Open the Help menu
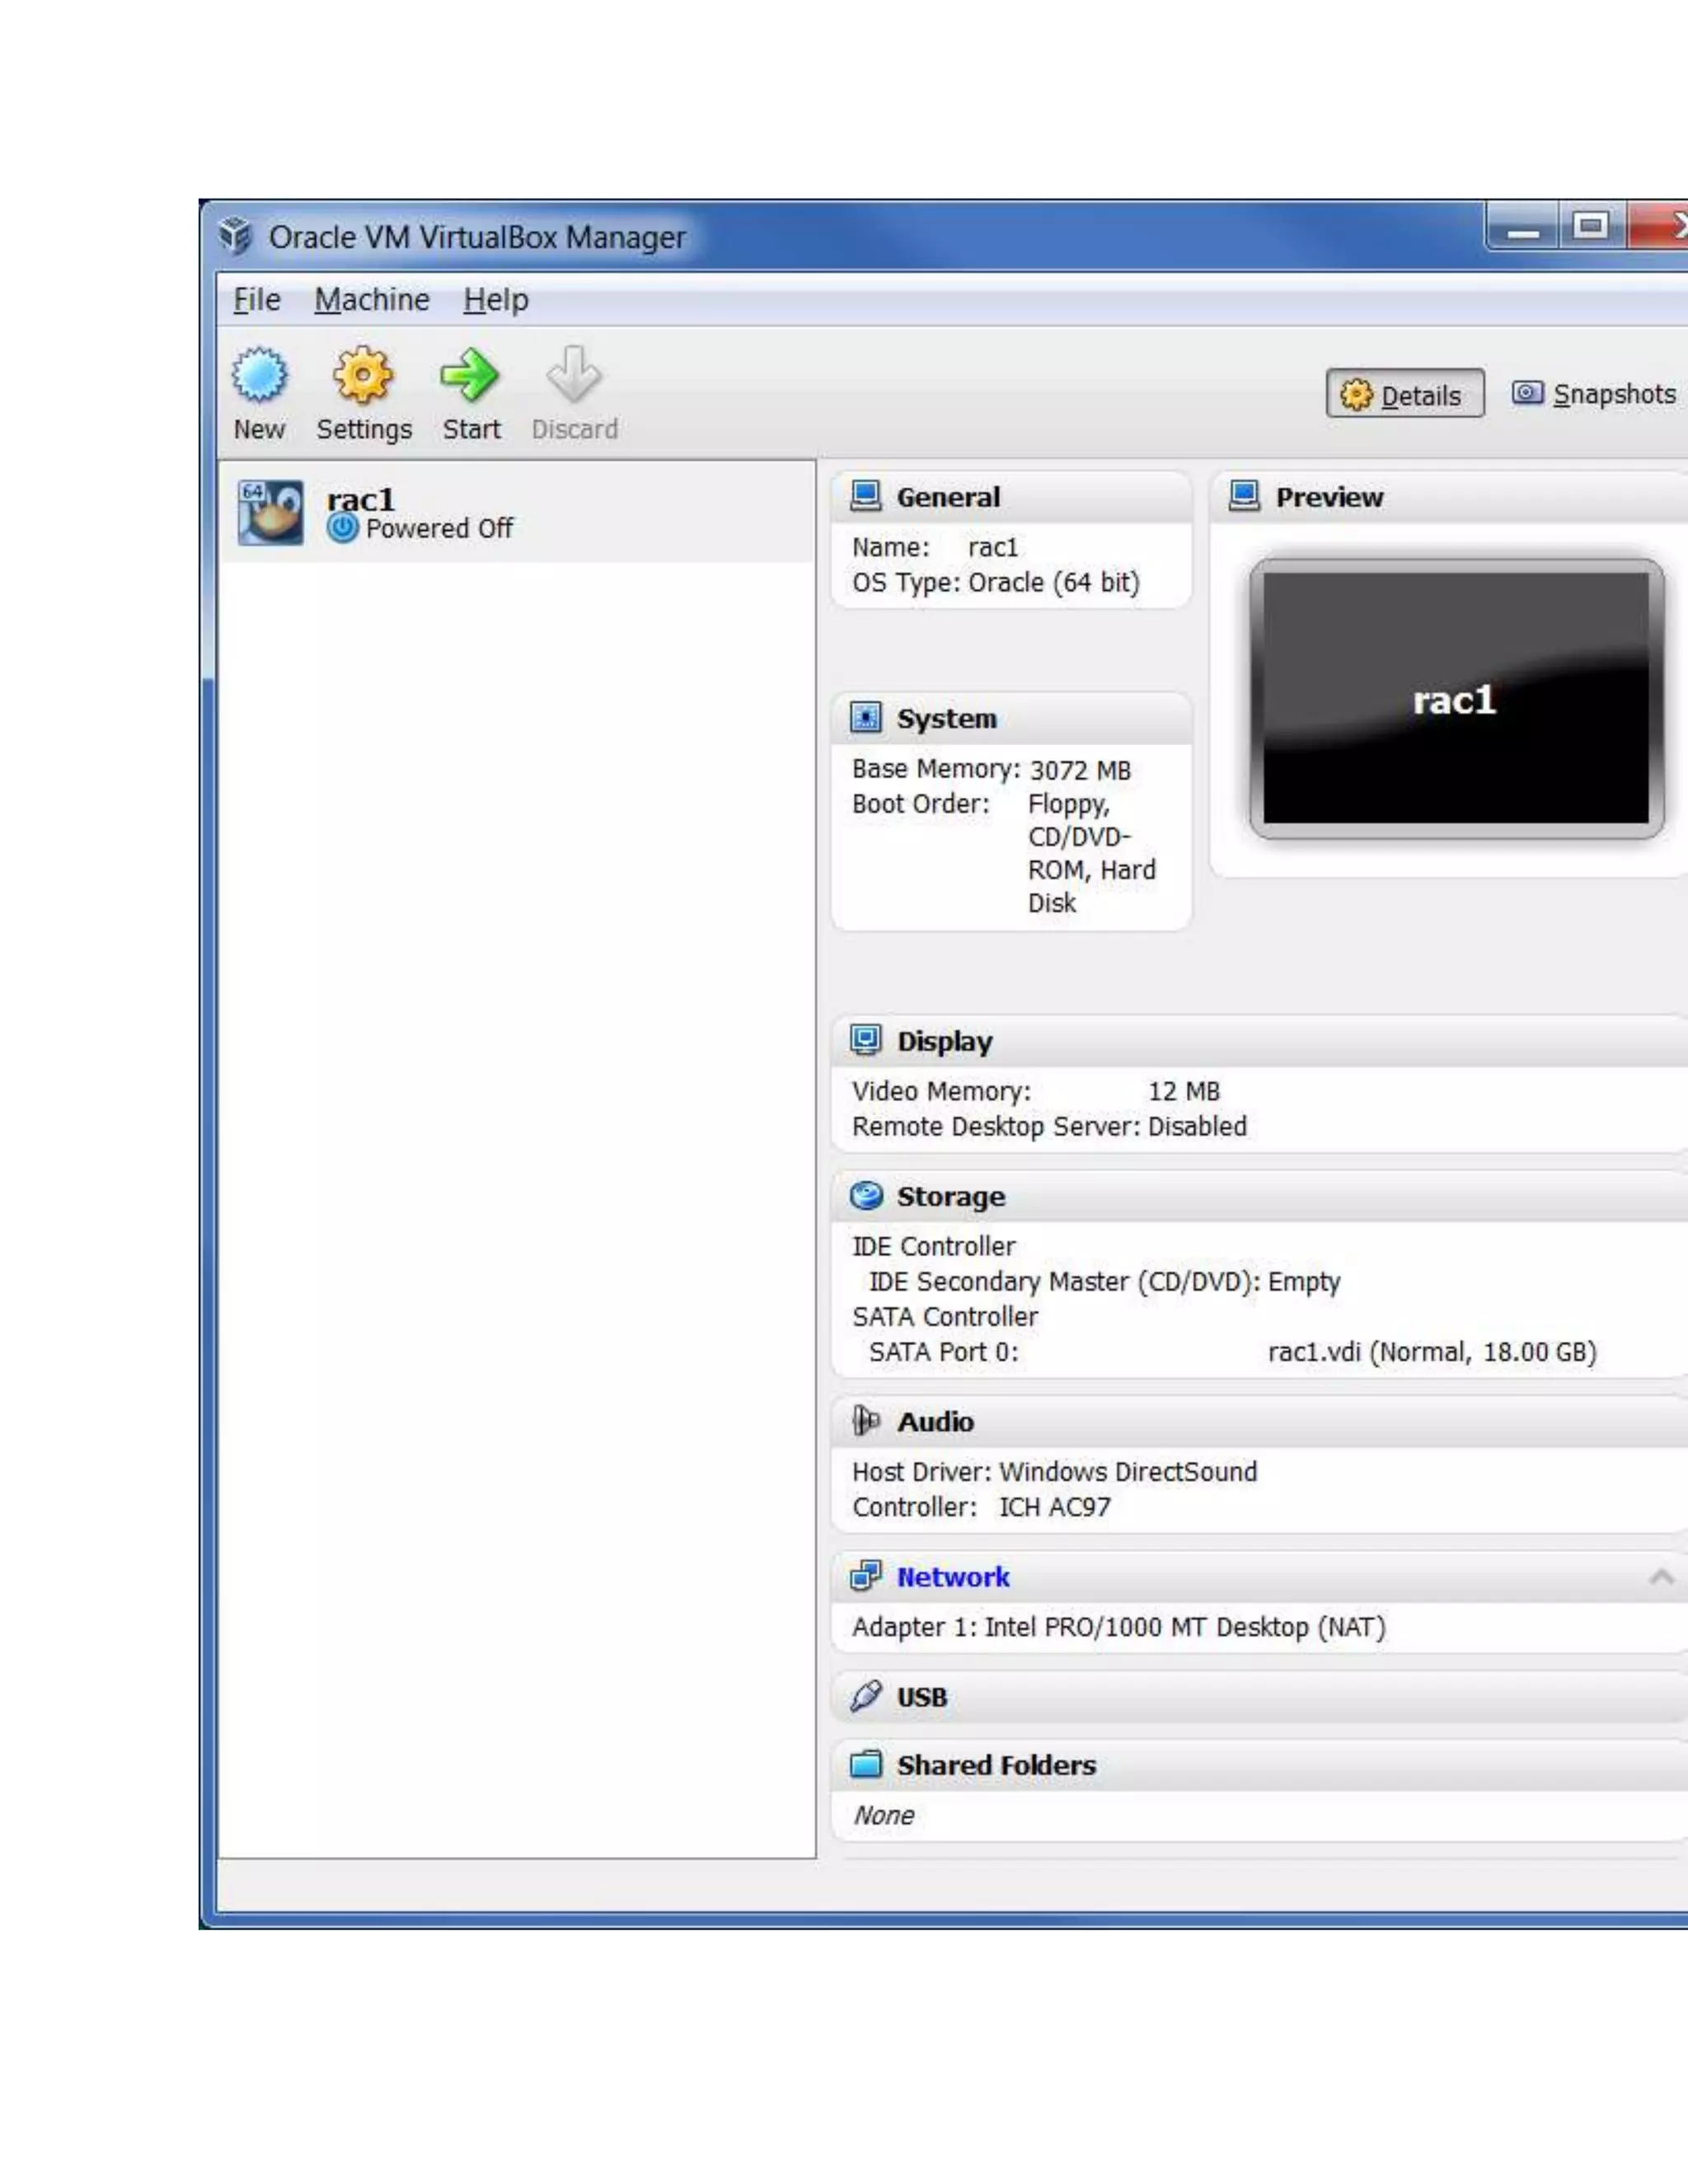Screen dimensions: 1688x2184 tap(495, 299)
